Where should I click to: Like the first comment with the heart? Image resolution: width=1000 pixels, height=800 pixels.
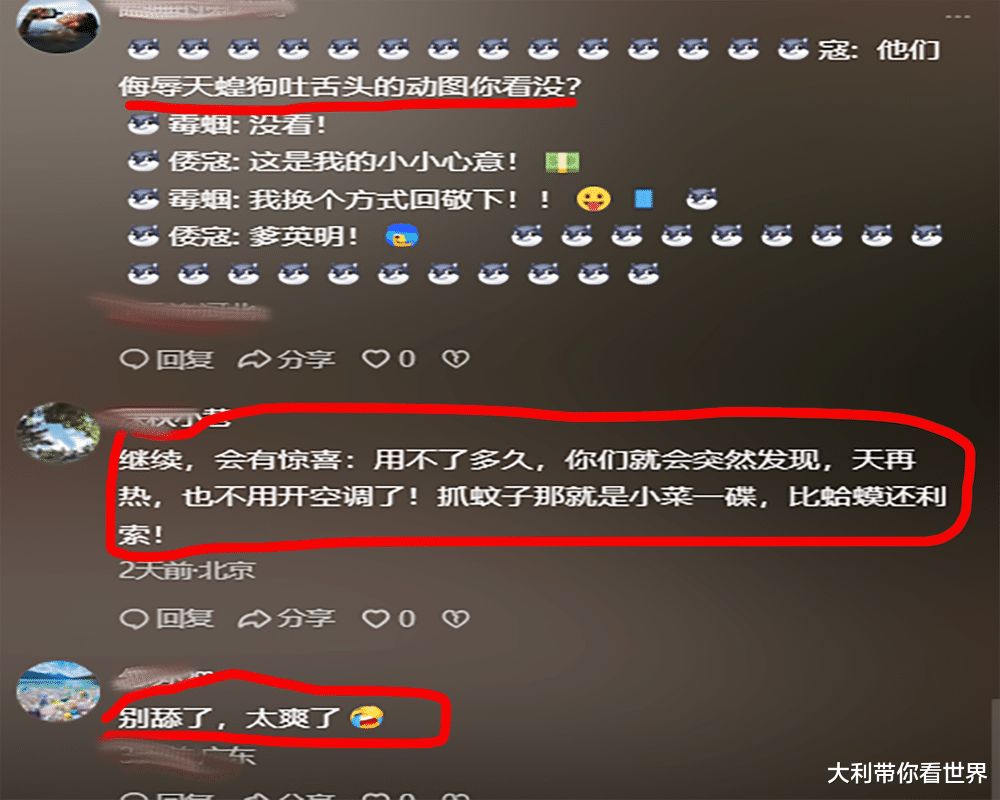pos(376,359)
